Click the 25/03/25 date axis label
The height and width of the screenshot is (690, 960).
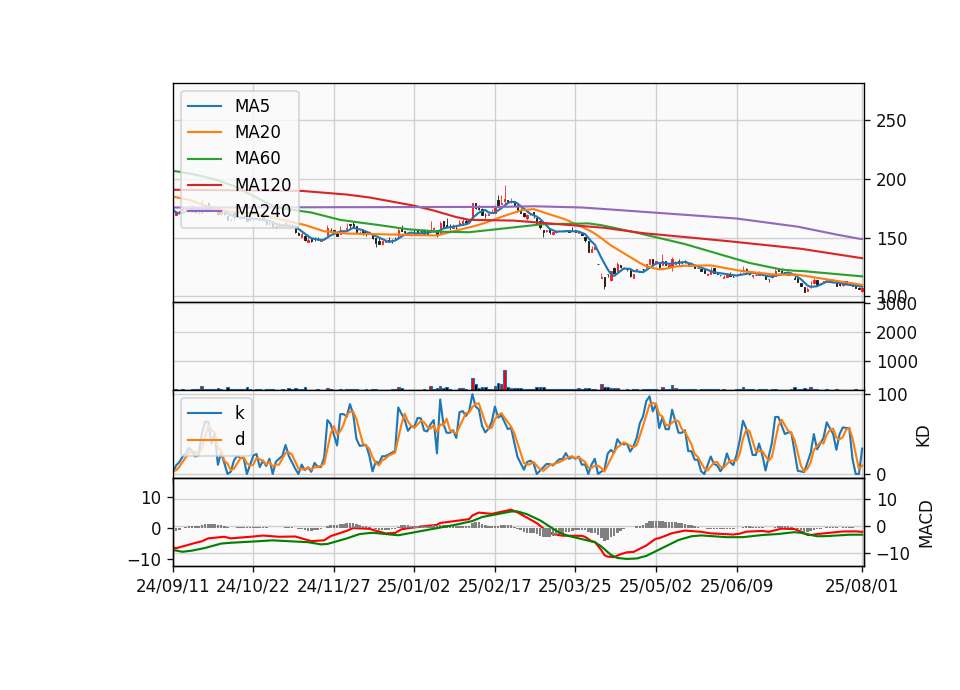point(575,587)
